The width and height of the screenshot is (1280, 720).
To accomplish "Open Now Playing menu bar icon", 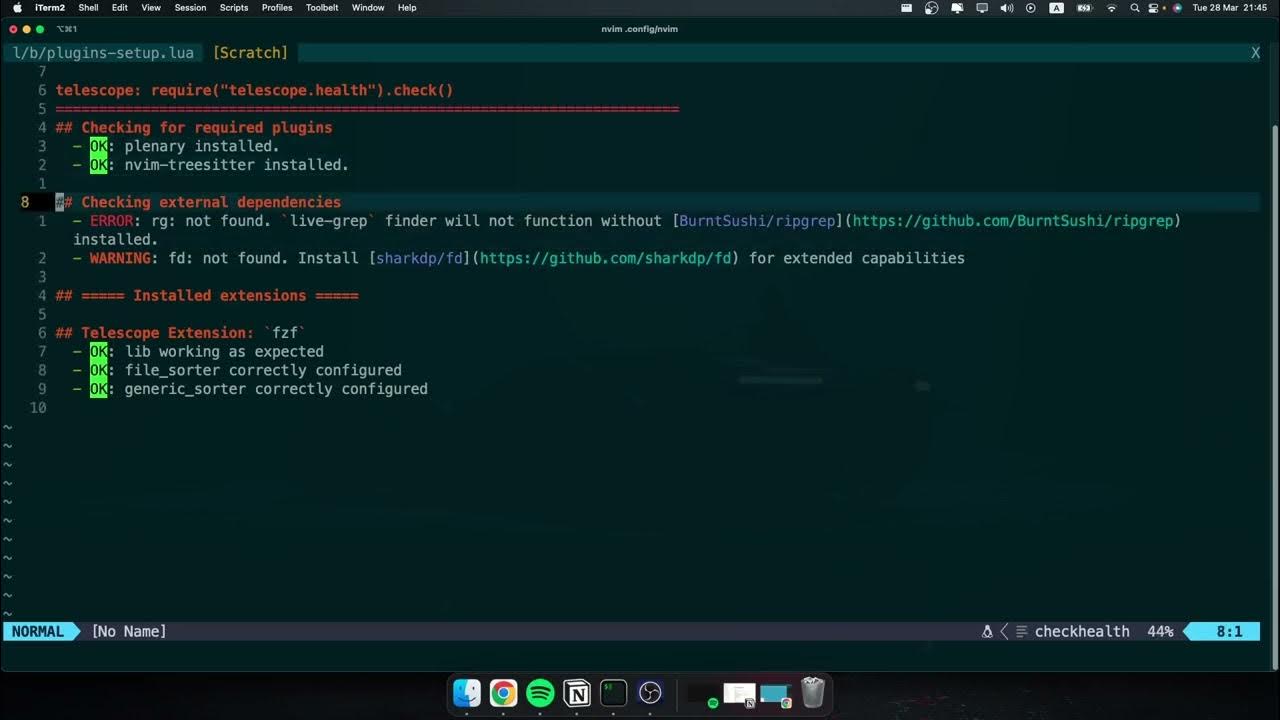I will 1031,7.
